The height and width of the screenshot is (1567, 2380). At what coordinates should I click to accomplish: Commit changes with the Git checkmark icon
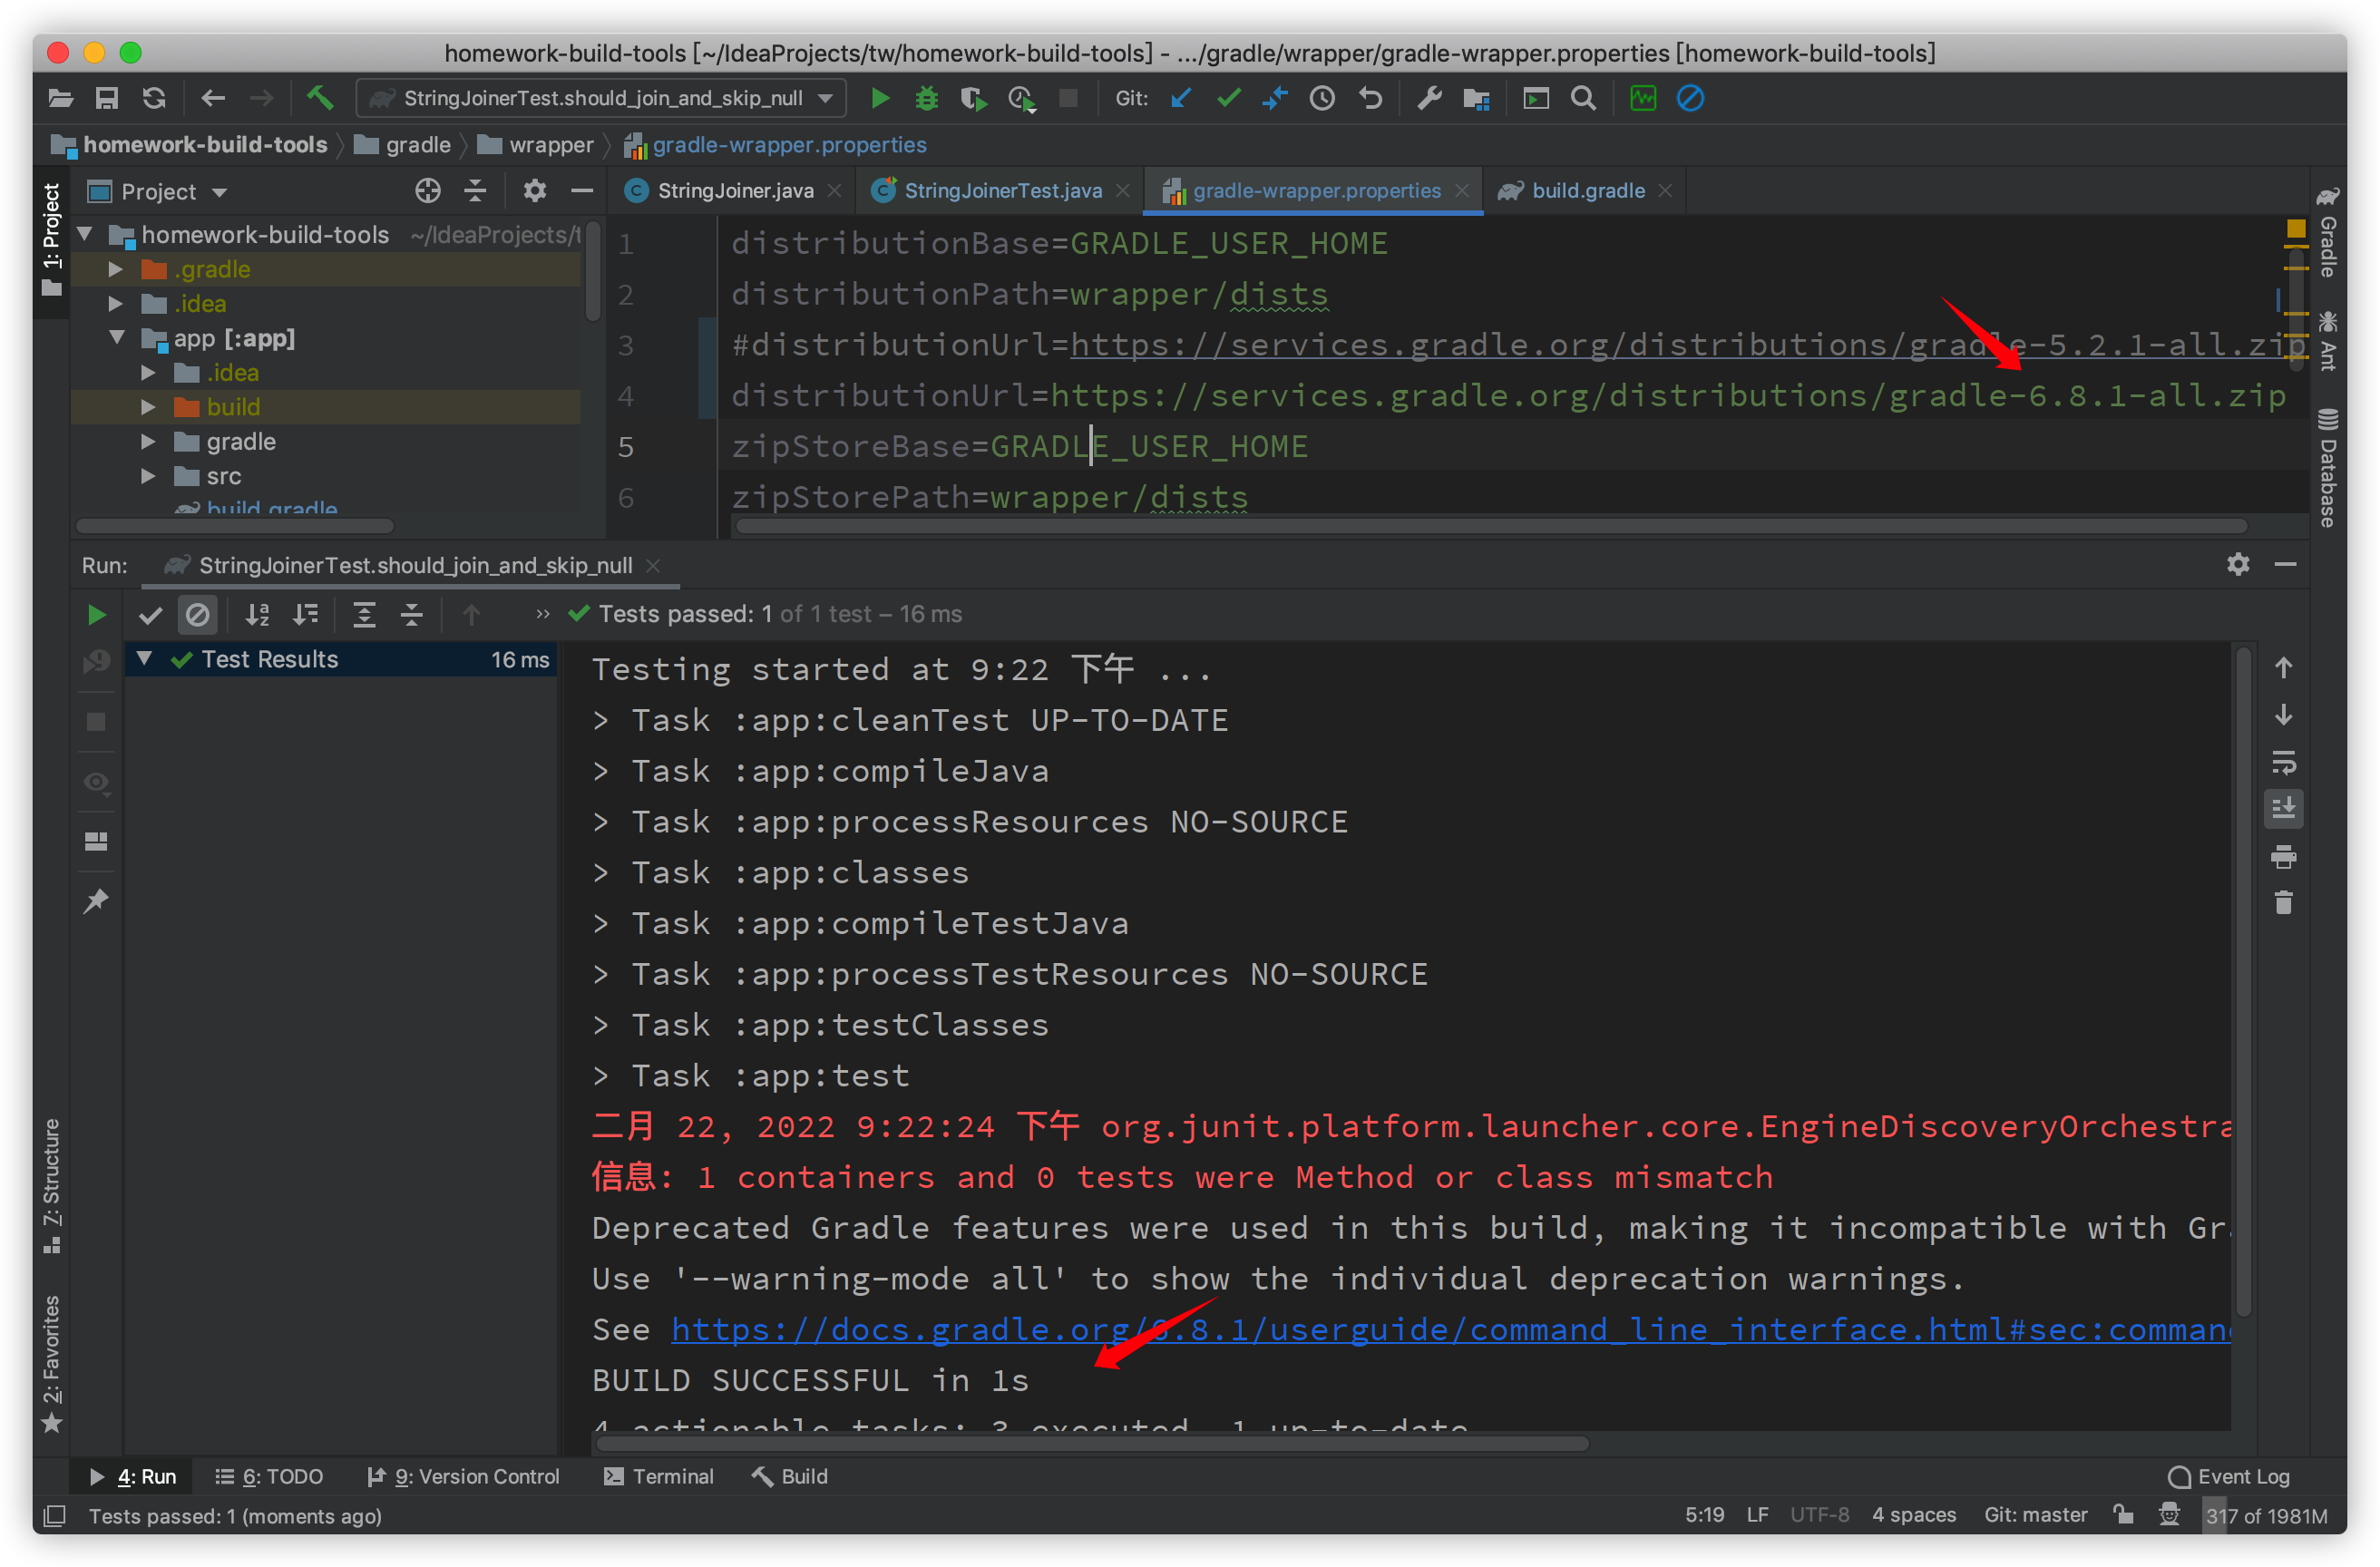coord(1228,98)
